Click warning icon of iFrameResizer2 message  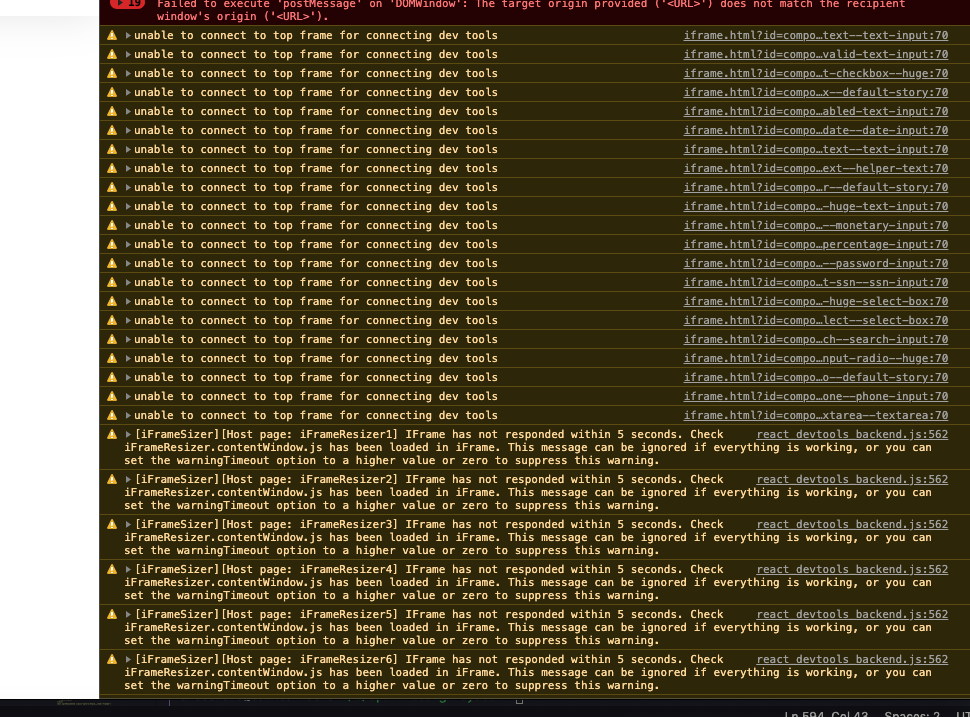tap(112, 479)
